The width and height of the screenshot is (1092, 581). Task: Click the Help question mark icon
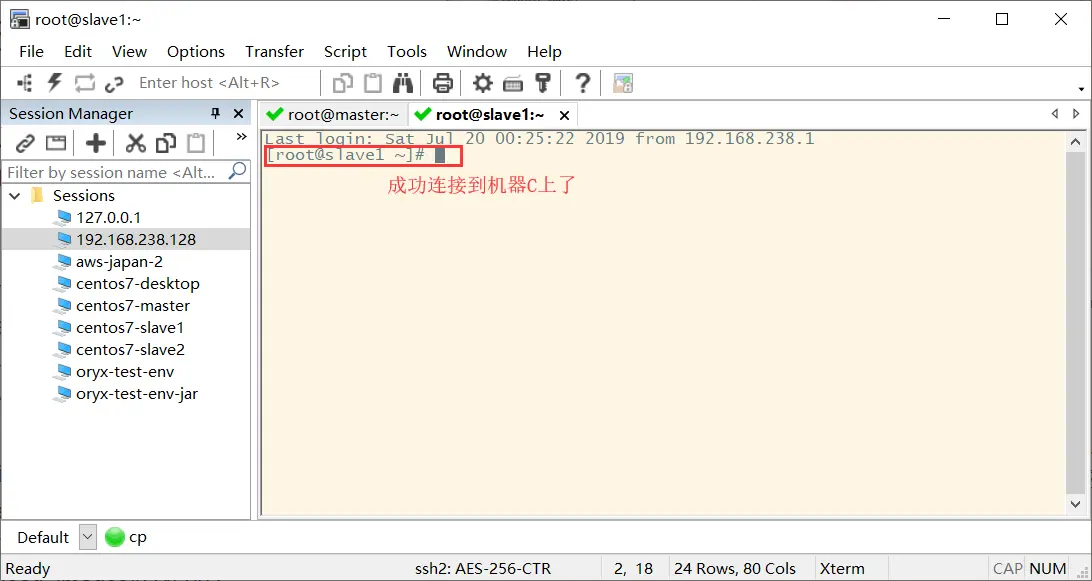[583, 83]
